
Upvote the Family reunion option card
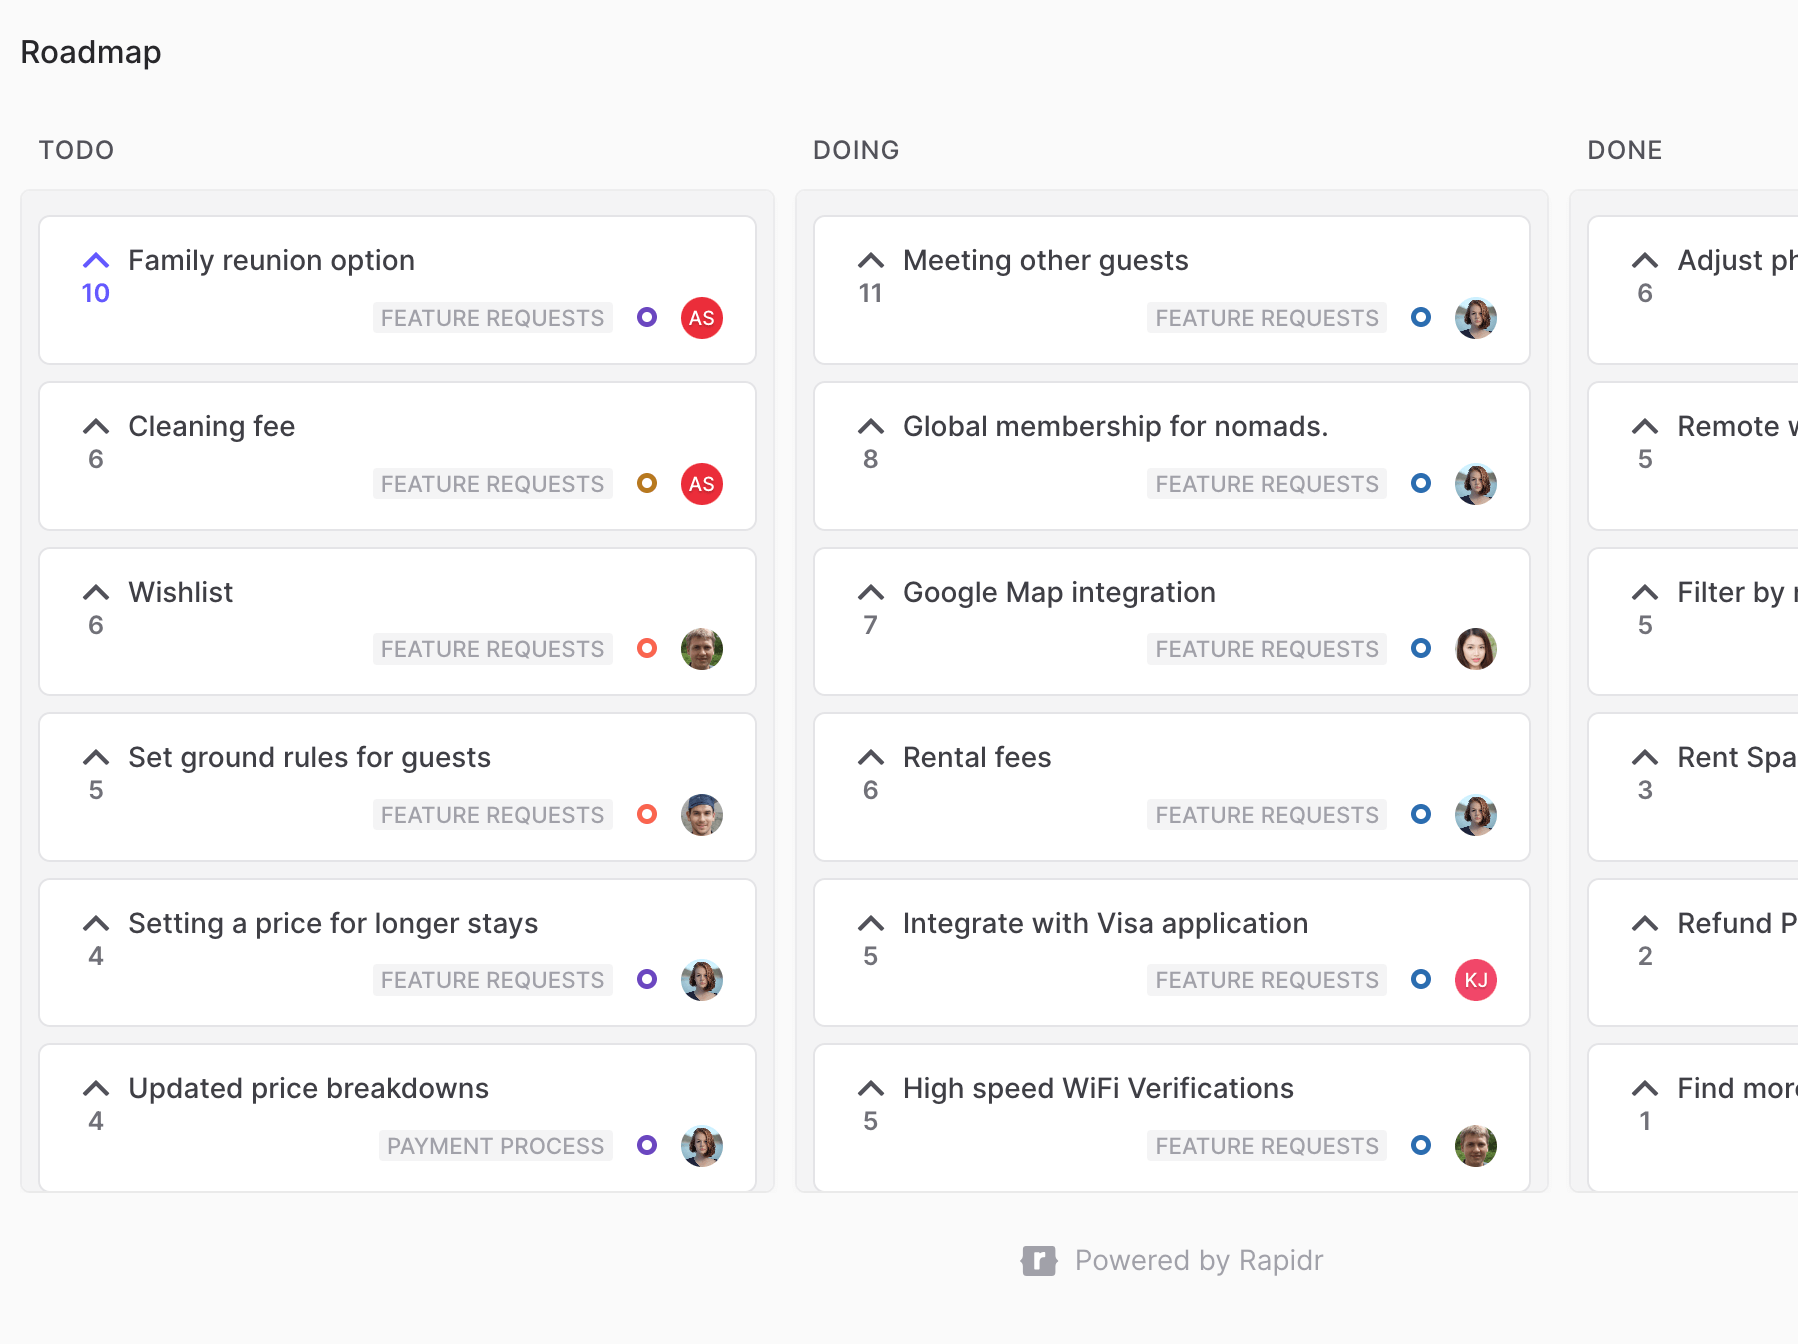pyautogui.click(x=96, y=261)
